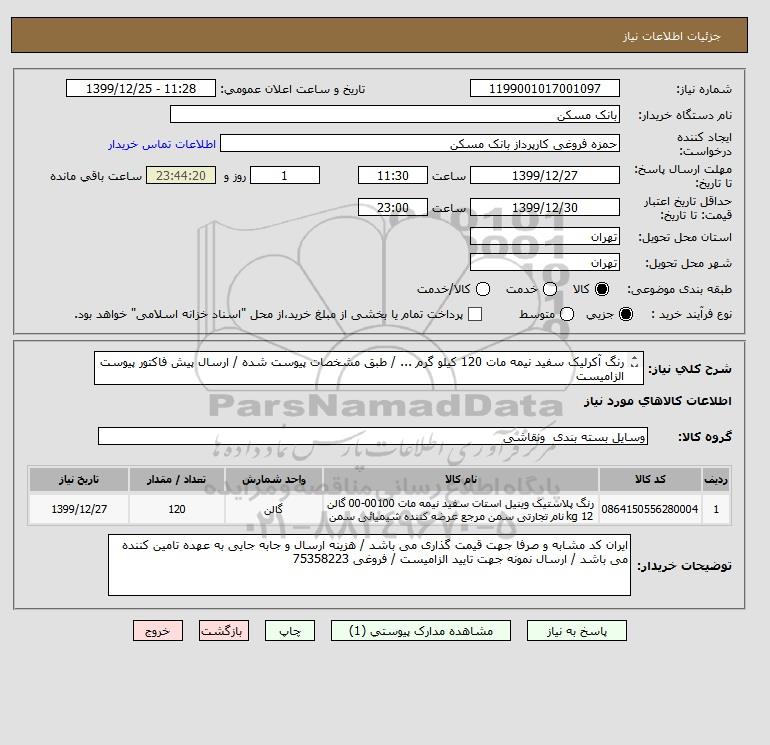Viewport: 770px width, 745px height.
Task: Click the چاپ print button
Action: click(x=290, y=631)
